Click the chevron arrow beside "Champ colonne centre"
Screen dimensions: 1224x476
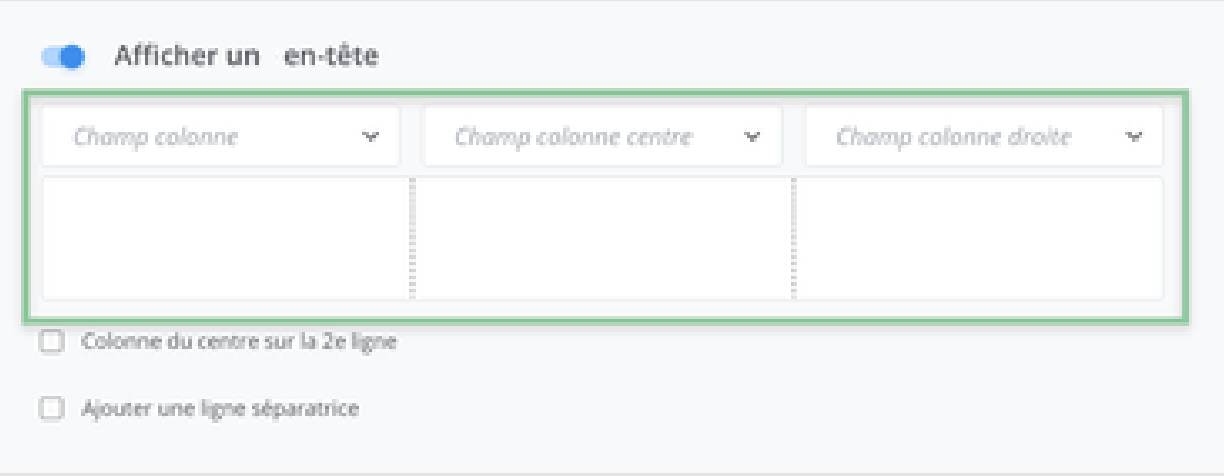click(753, 137)
